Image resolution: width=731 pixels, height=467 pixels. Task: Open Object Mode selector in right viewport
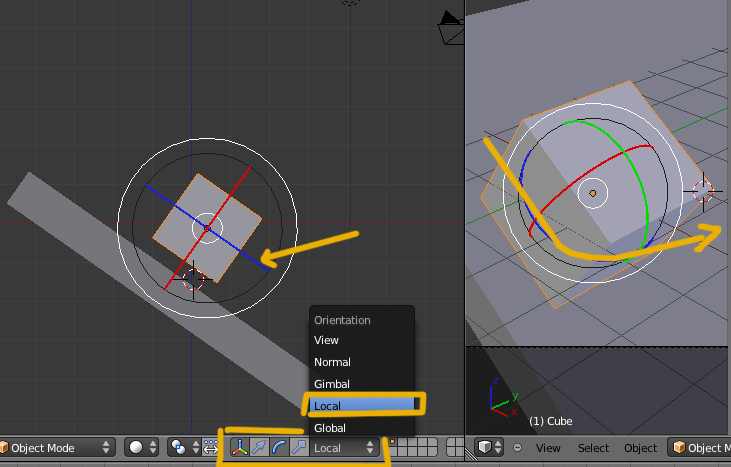pyautogui.click(x=699, y=448)
